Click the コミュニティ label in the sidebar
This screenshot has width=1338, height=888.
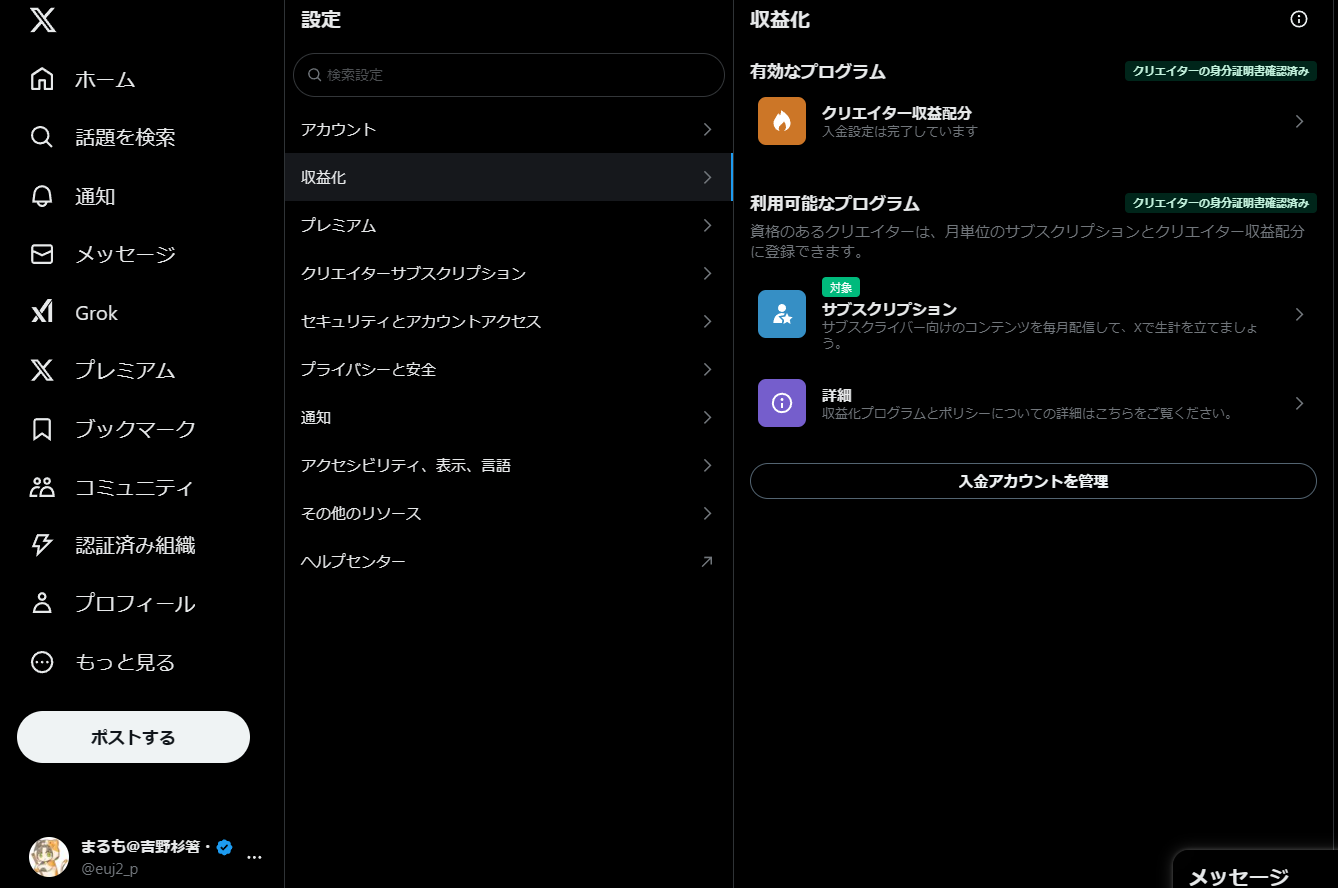pyautogui.click(x=134, y=488)
